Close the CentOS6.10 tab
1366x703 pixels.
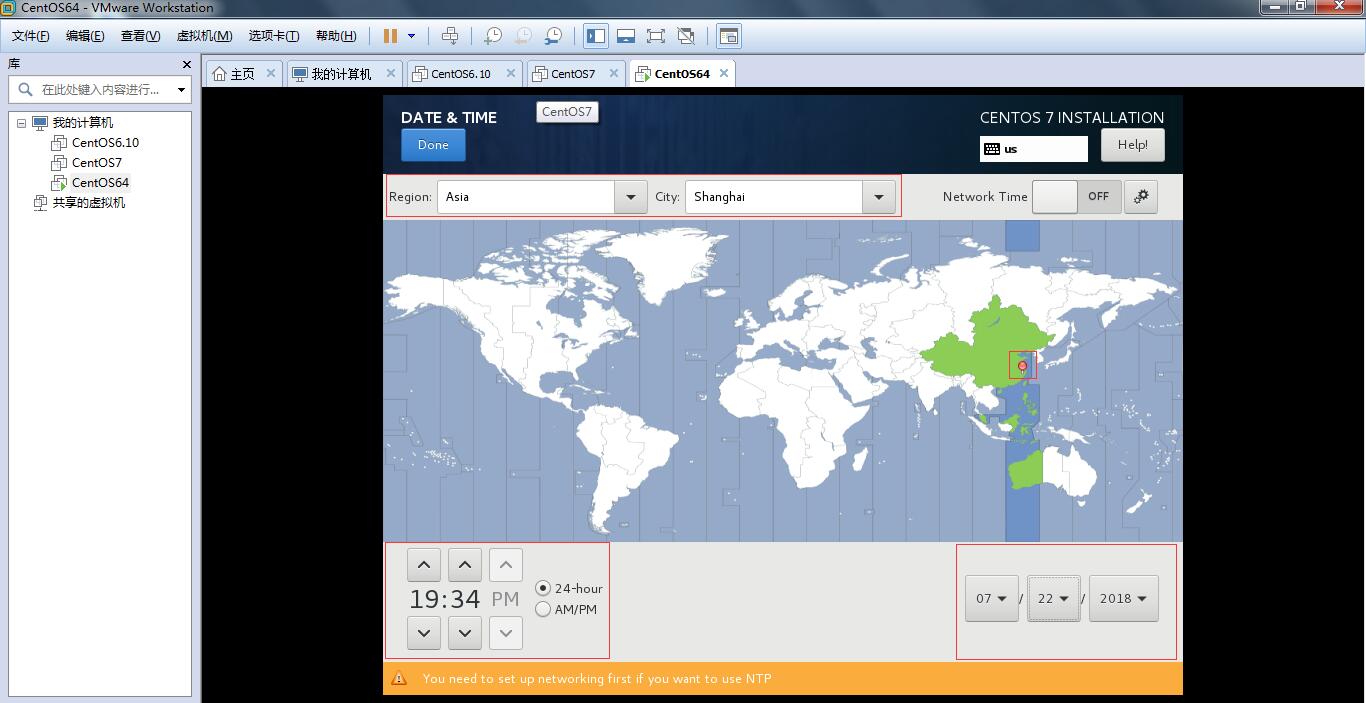(x=511, y=73)
